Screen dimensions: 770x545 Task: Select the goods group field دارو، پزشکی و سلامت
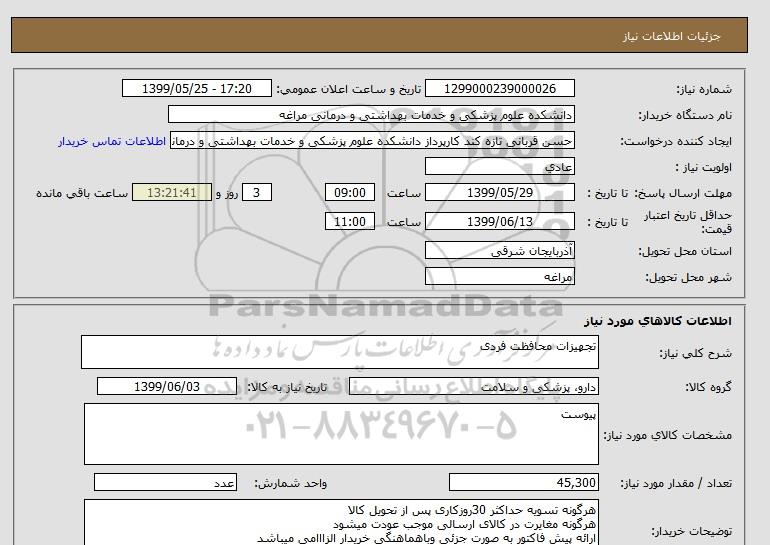pyautogui.click(x=473, y=386)
